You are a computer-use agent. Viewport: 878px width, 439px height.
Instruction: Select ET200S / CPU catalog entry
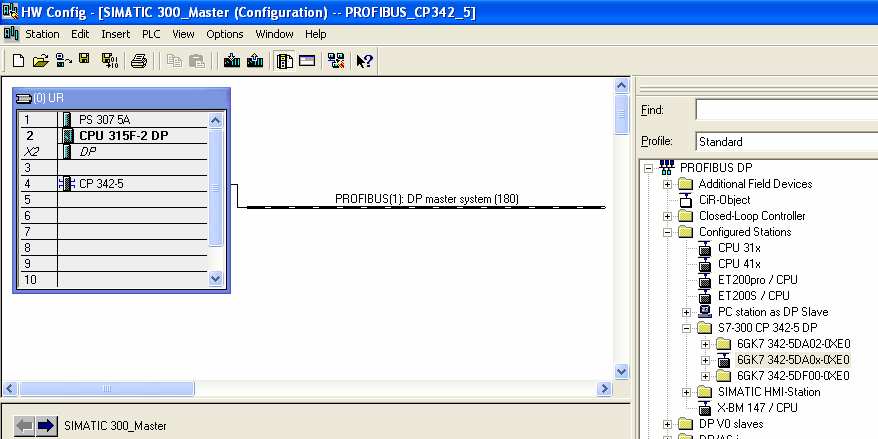[x=754, y=296]
